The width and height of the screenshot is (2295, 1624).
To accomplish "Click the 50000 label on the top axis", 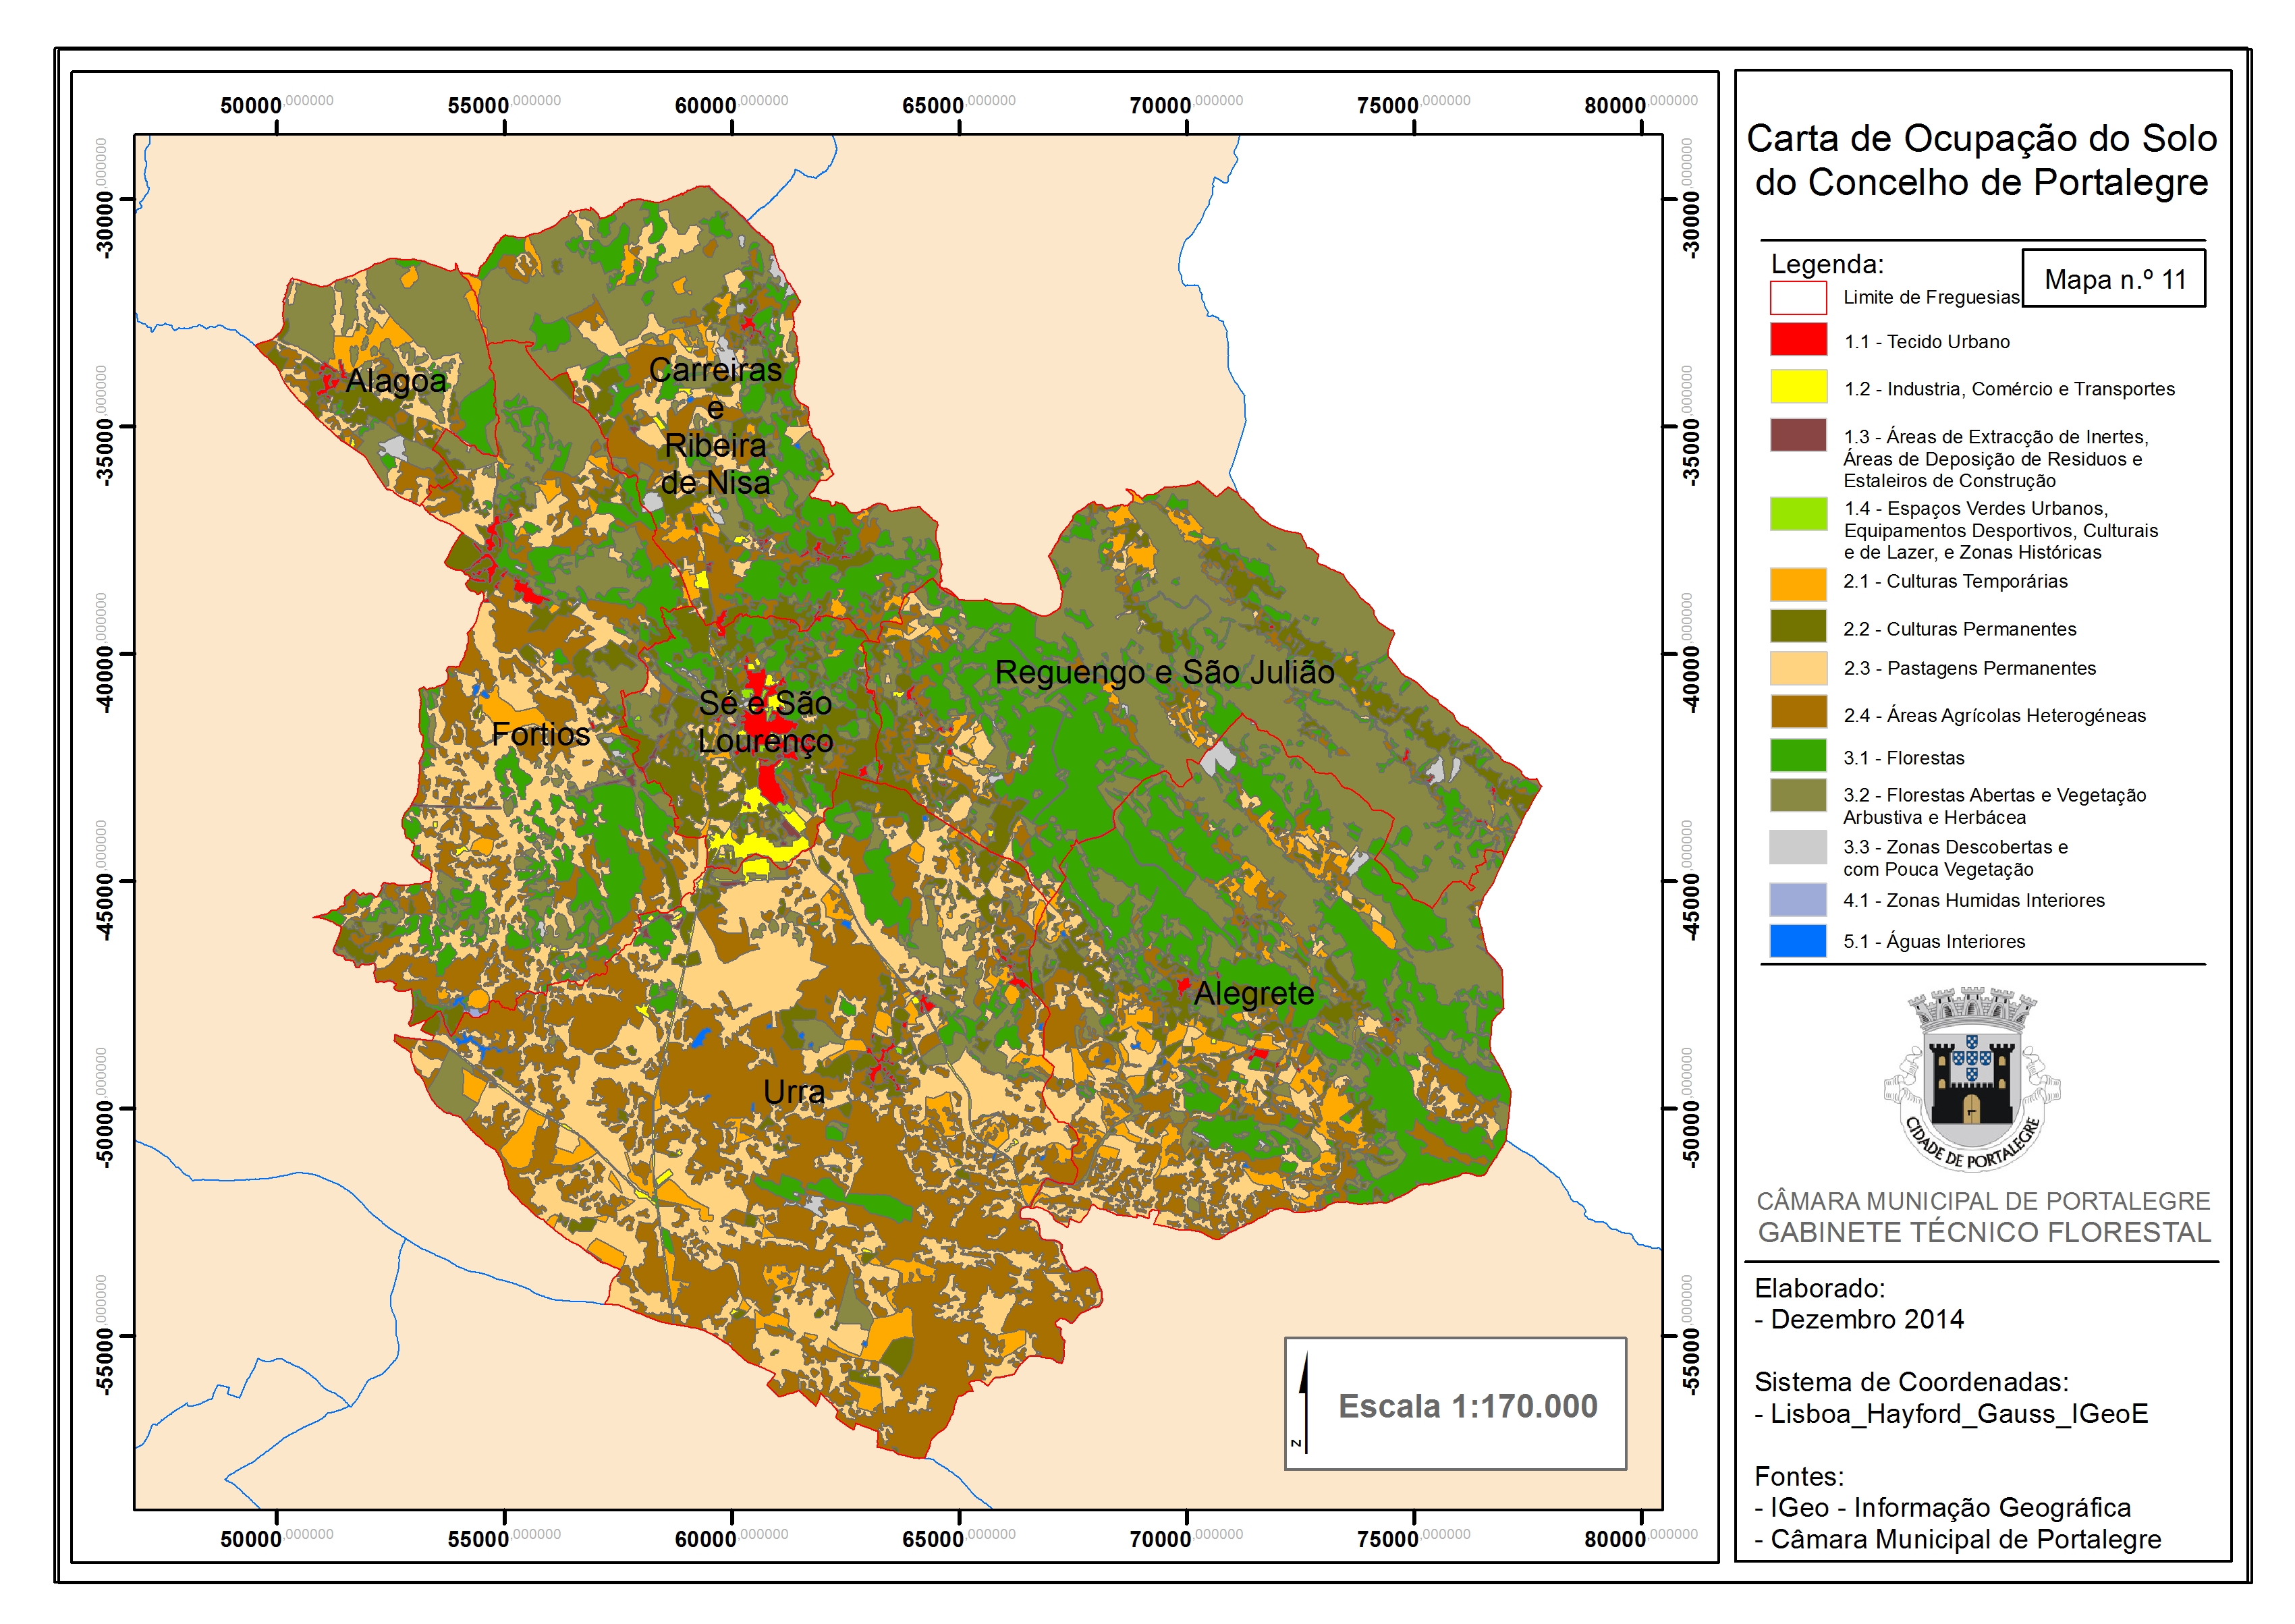I will [276, 104].
